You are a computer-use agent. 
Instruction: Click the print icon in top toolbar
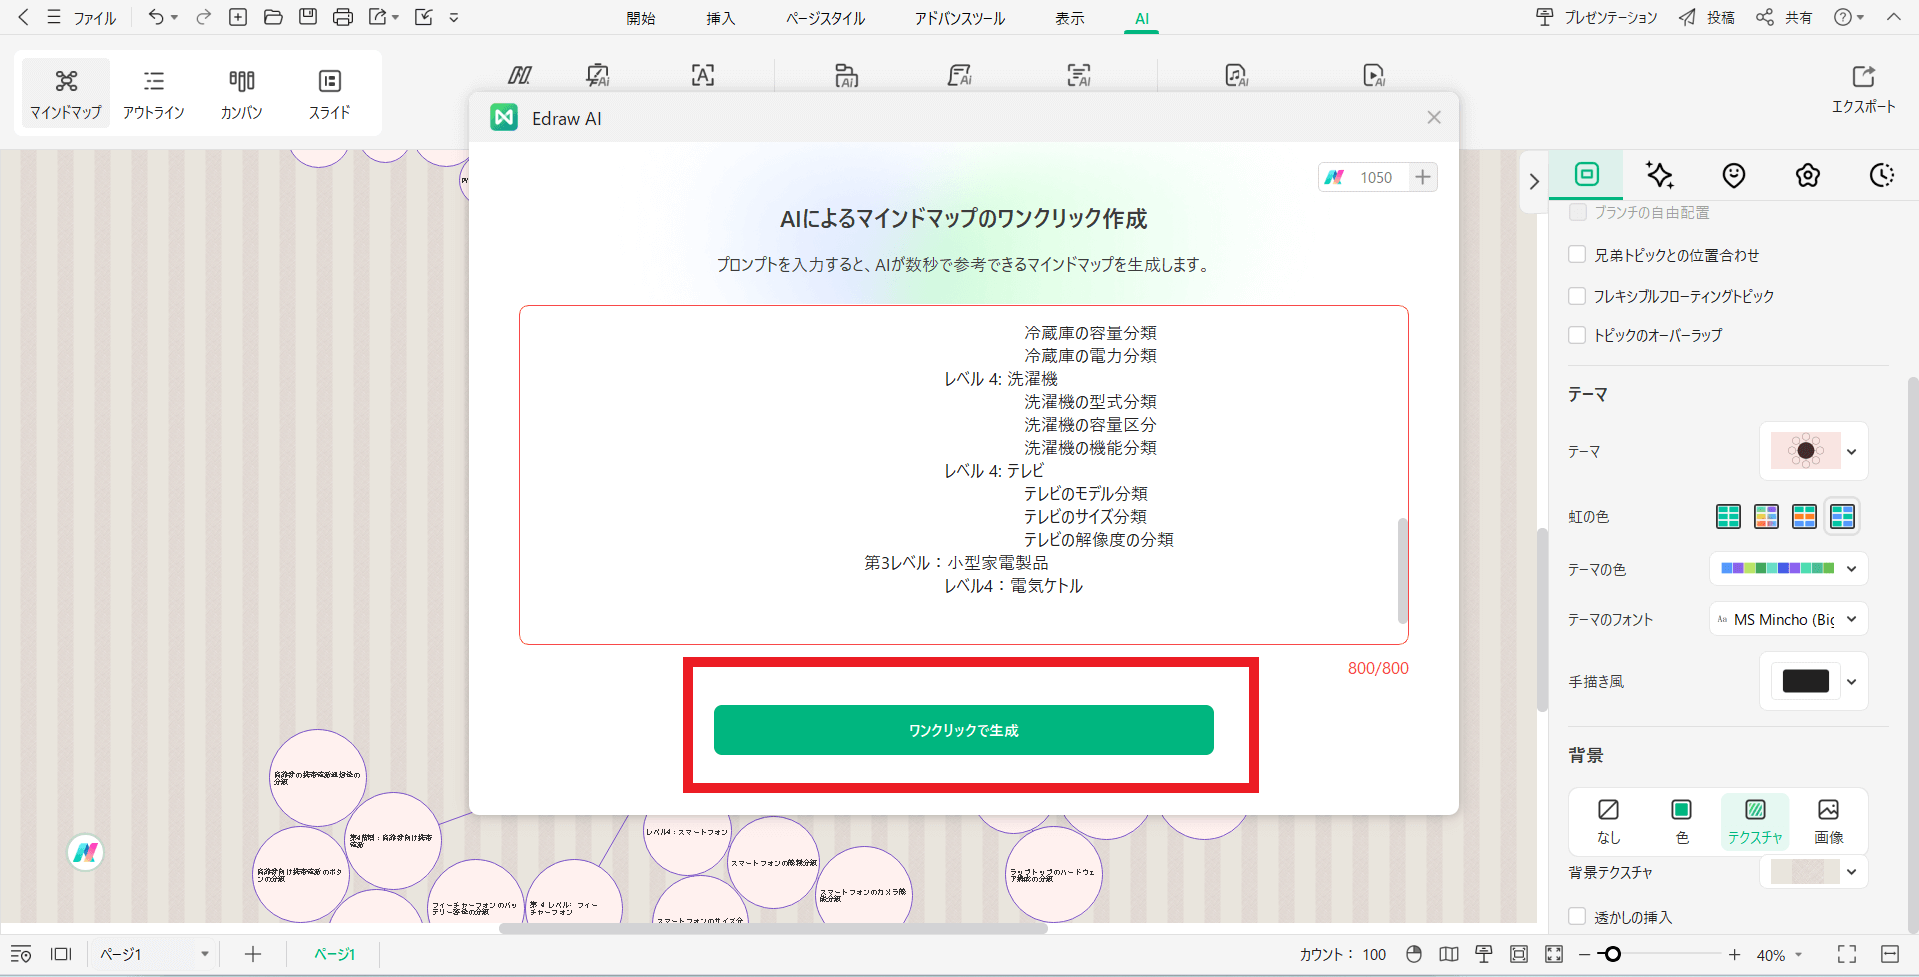[x=343, y=17]
